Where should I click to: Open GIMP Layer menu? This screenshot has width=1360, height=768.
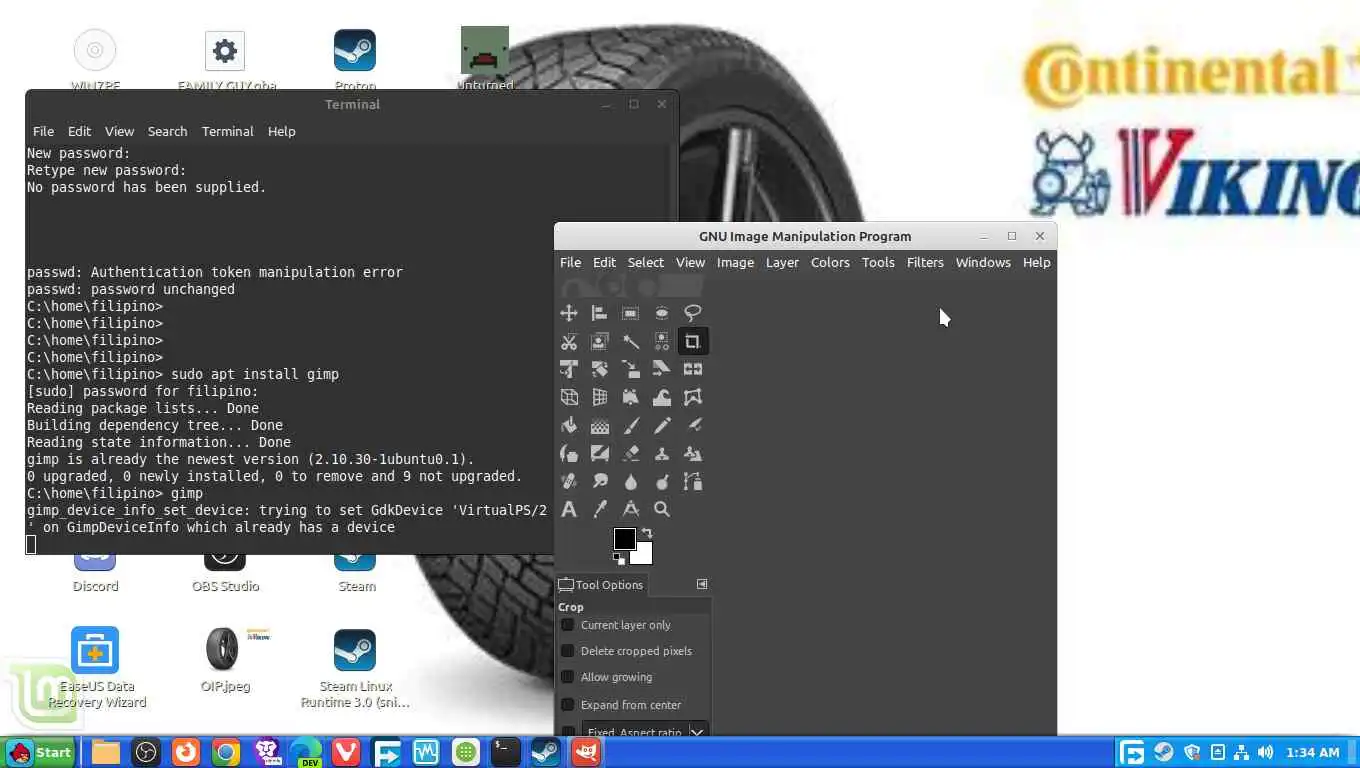pos(782,262)
